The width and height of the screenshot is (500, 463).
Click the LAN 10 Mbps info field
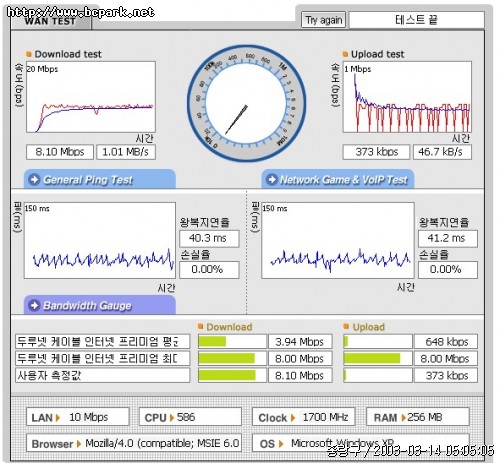78,417
